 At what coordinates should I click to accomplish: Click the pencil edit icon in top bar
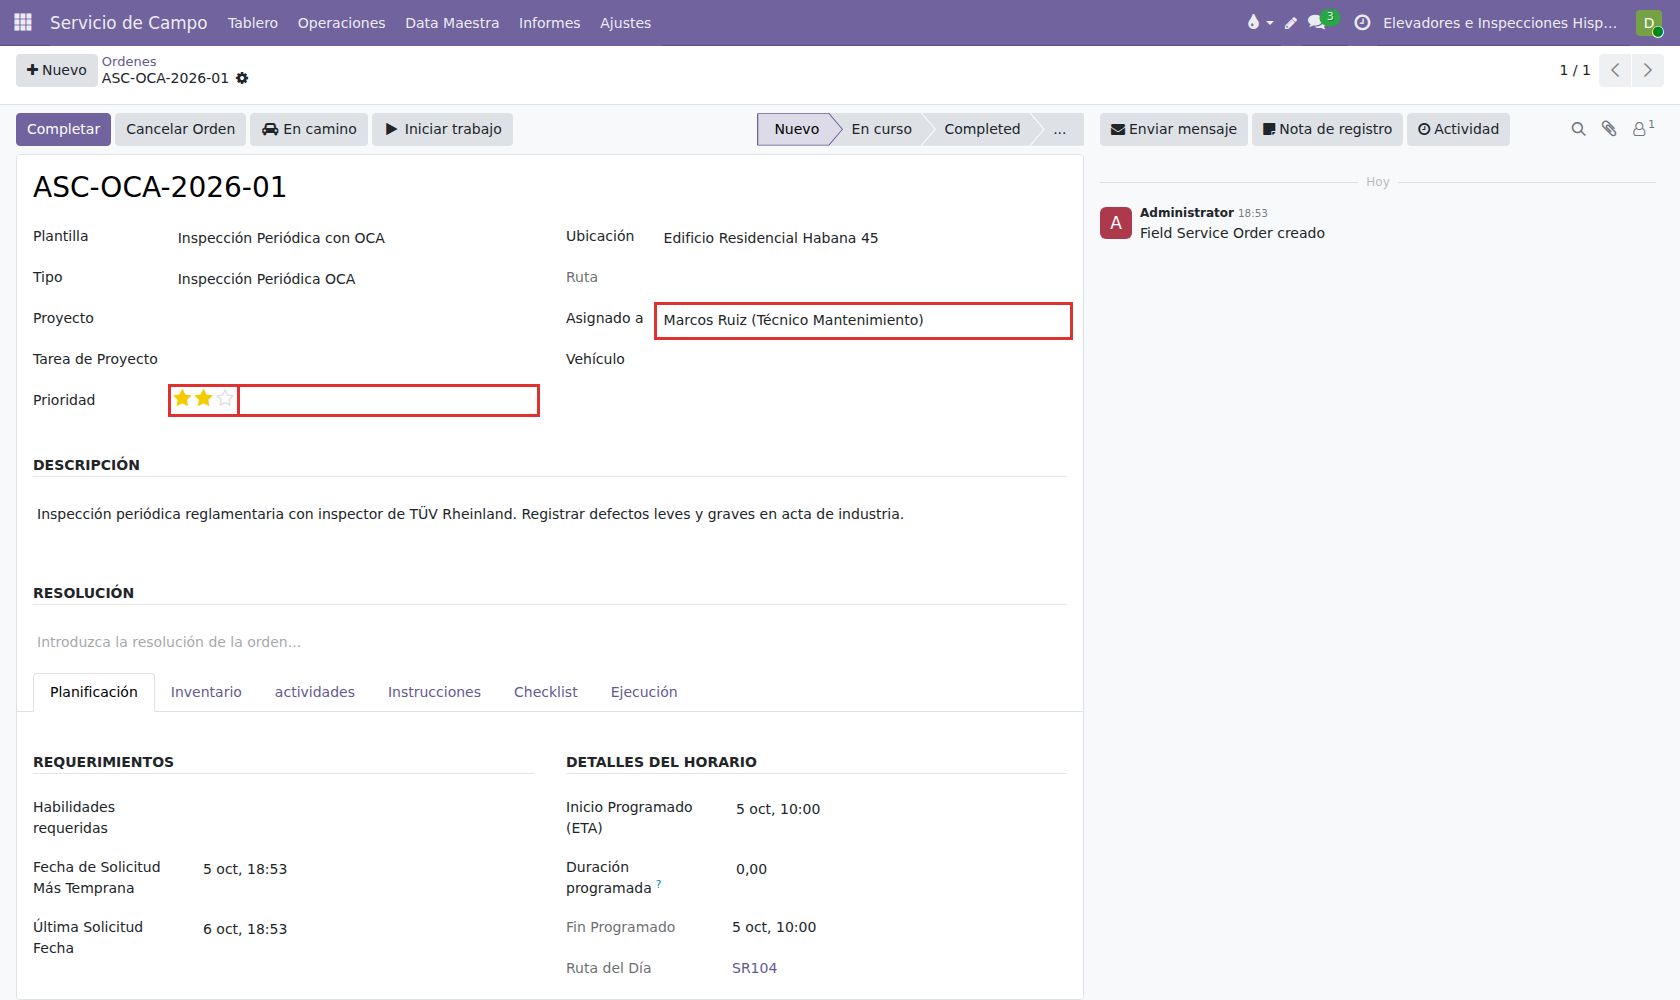(1290, 23)
